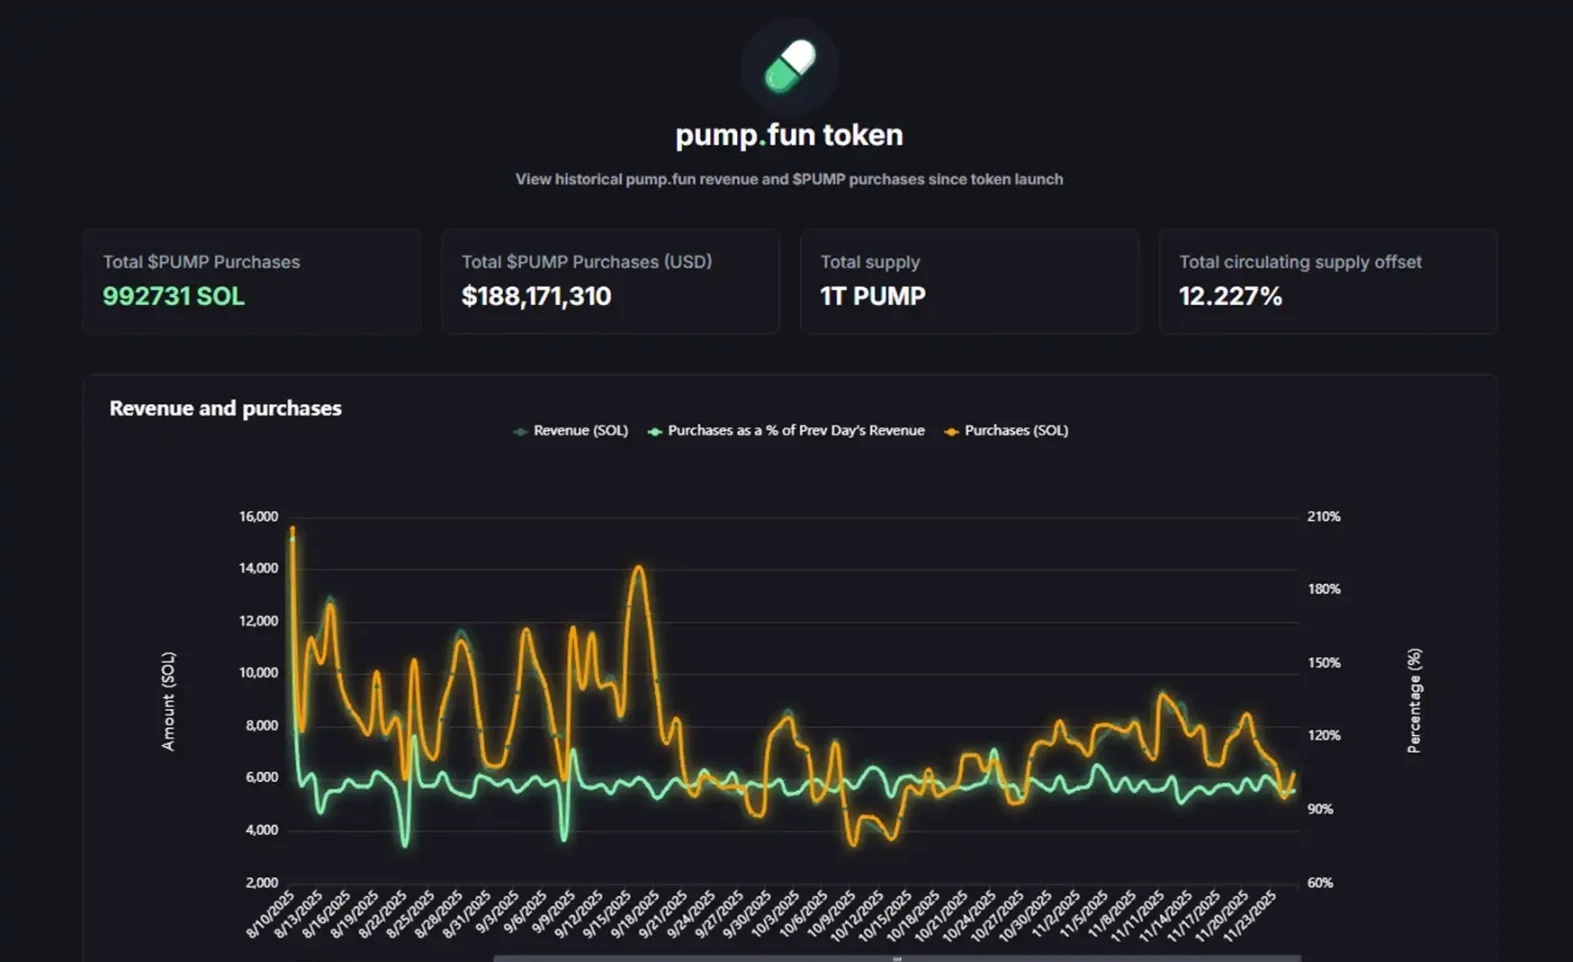Click the green Purchases percentage legend marker
The image size is (1573, 962).
coord(654,431)
